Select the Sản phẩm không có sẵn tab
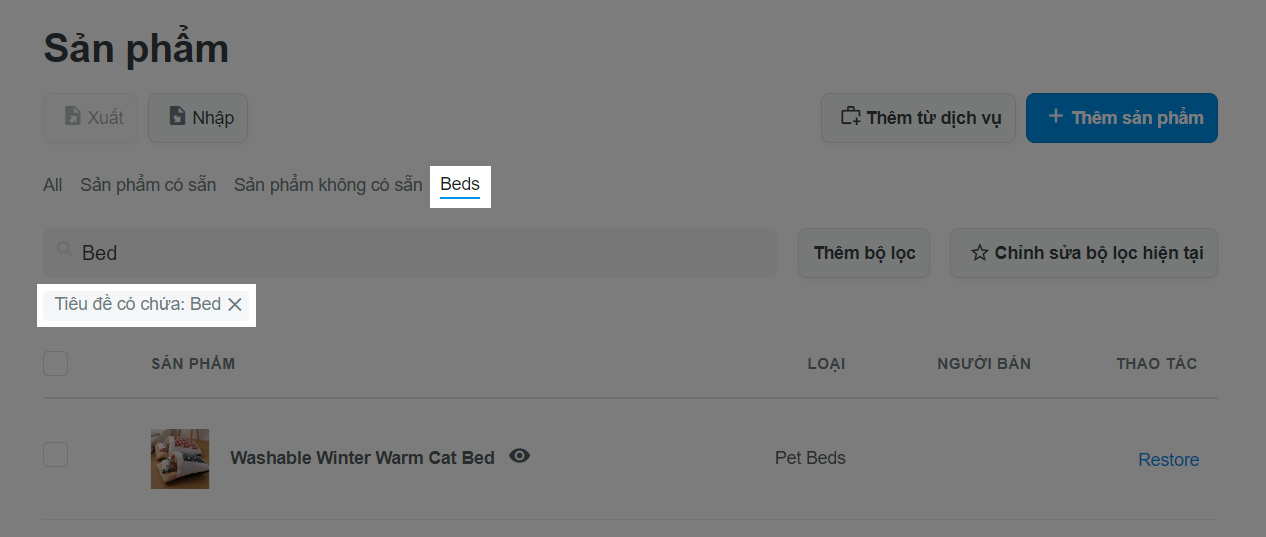 328,185
